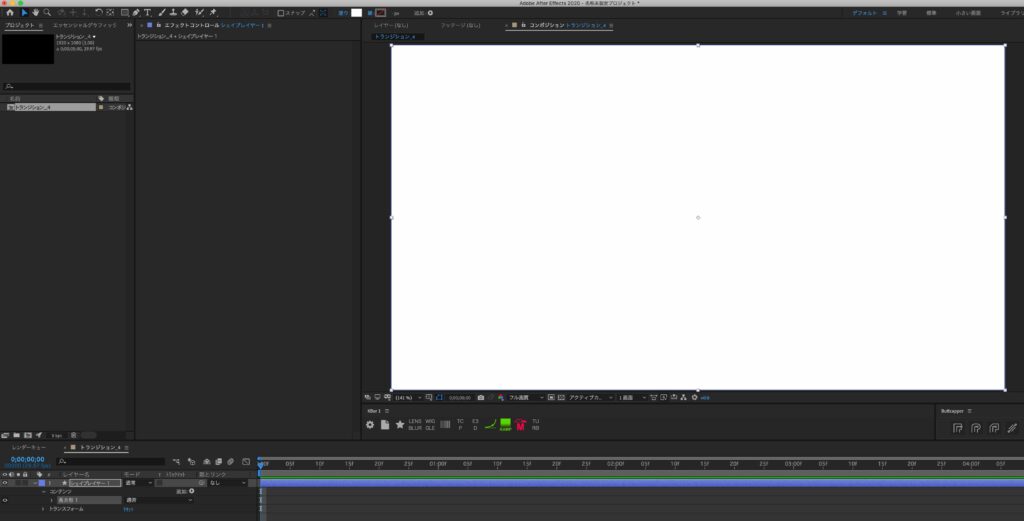Viewport: 1024px width, 521px height.
Task: Click the slash-shaped Buttcapper icon
Action: (1012, 428)
